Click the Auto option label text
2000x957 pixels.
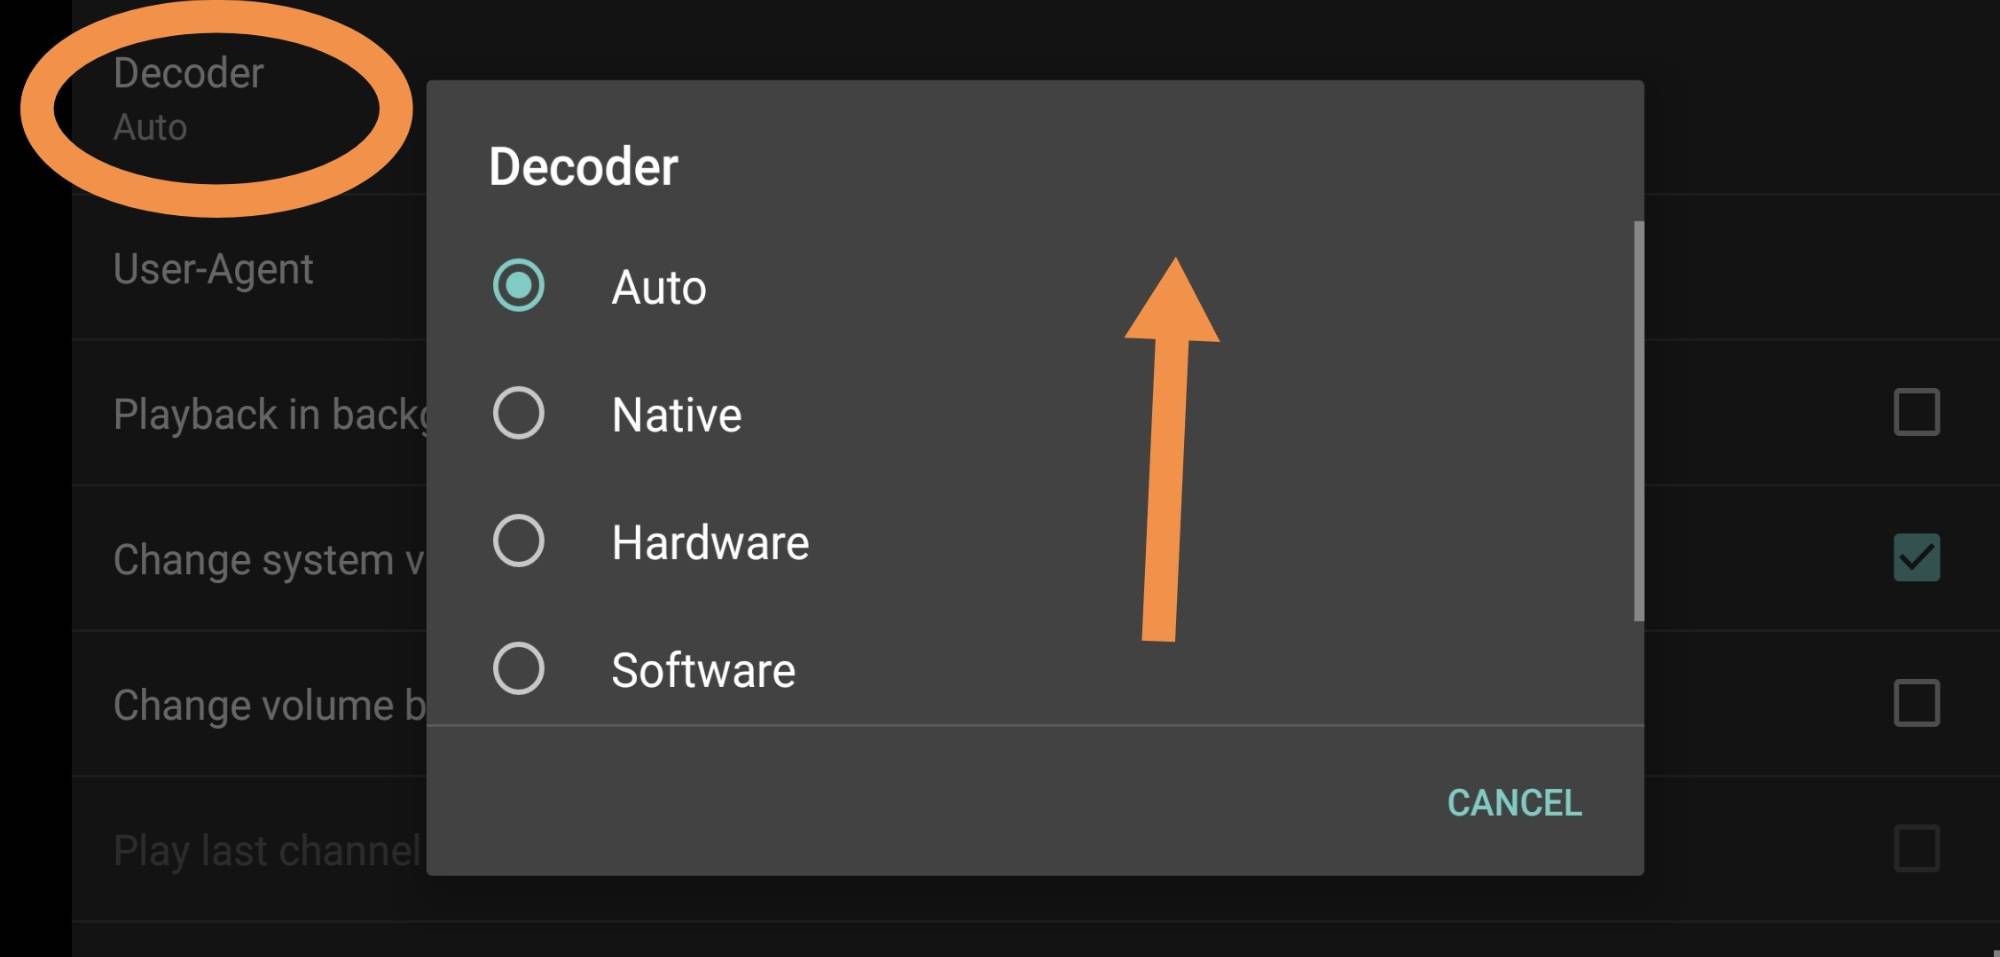click(x=659, y=288)
